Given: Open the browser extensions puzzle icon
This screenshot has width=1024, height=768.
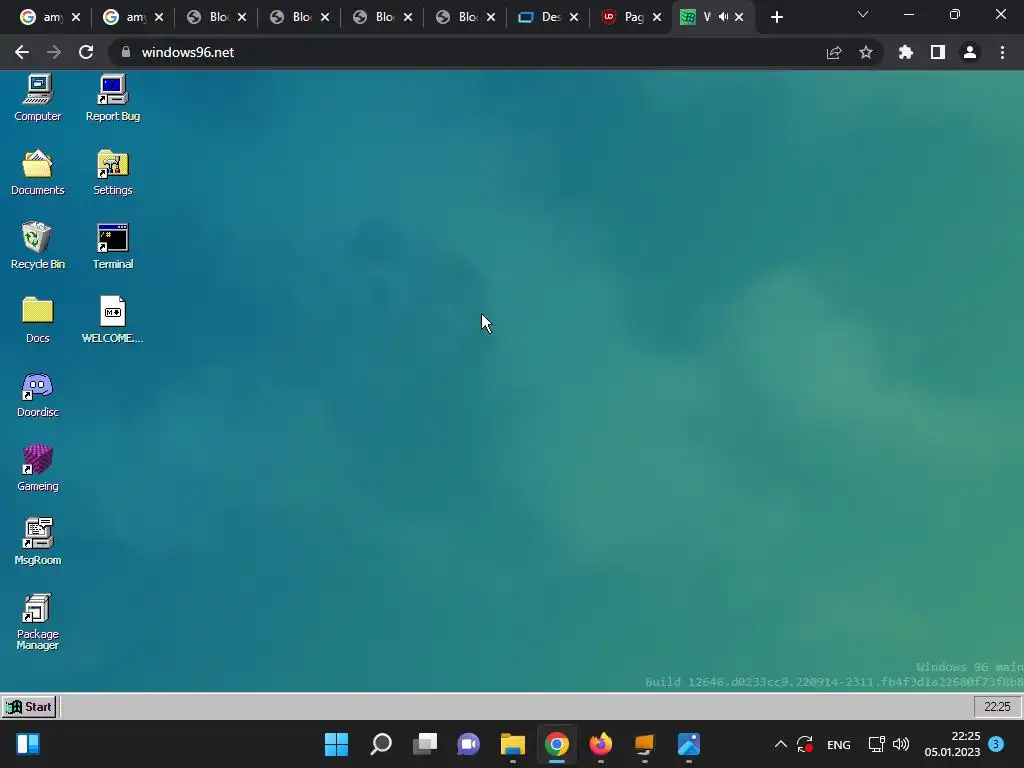Looking at the screenshot, I should tap(906, 52).
